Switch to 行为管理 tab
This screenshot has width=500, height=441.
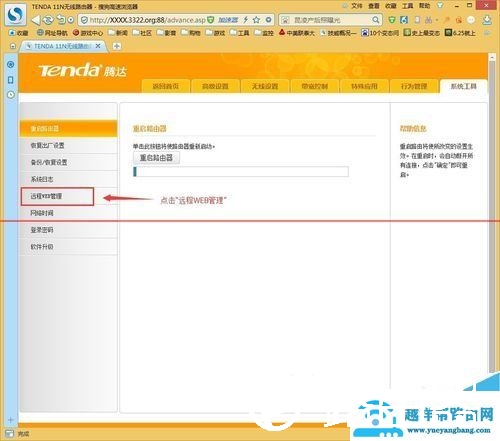click(x=414, y=86)
